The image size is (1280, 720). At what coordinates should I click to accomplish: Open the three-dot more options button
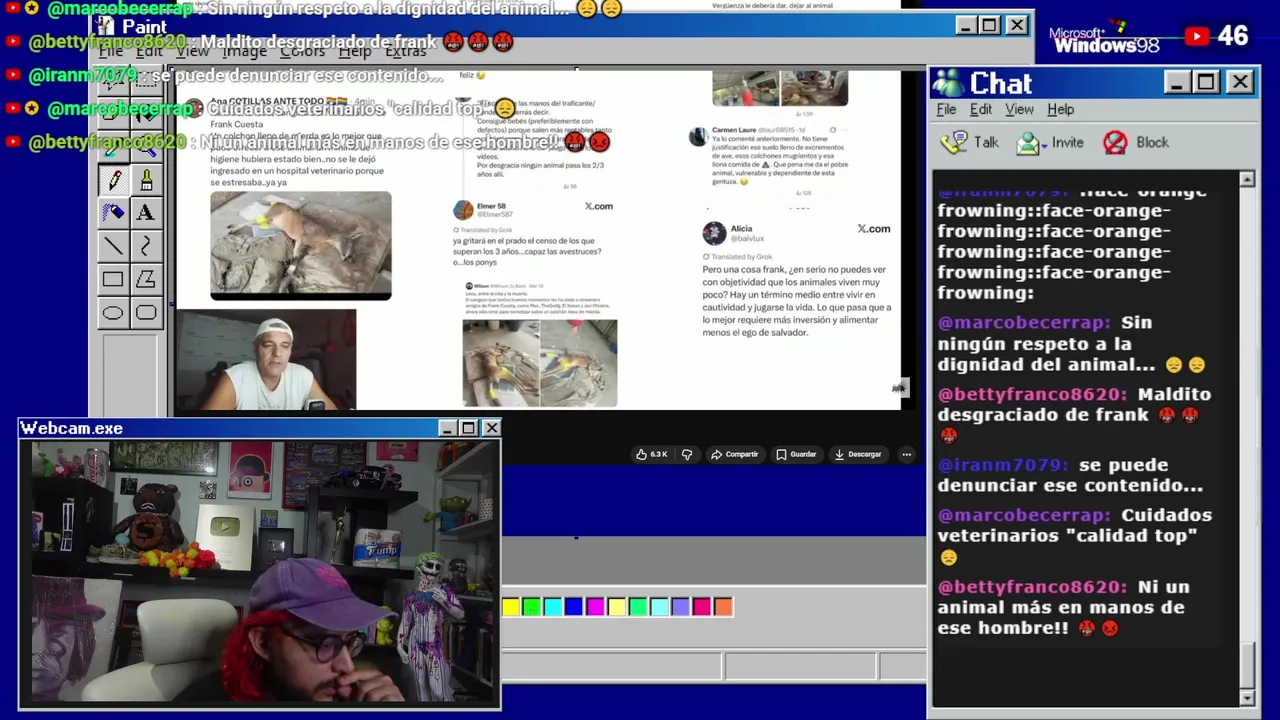click(x=906, y=454)
